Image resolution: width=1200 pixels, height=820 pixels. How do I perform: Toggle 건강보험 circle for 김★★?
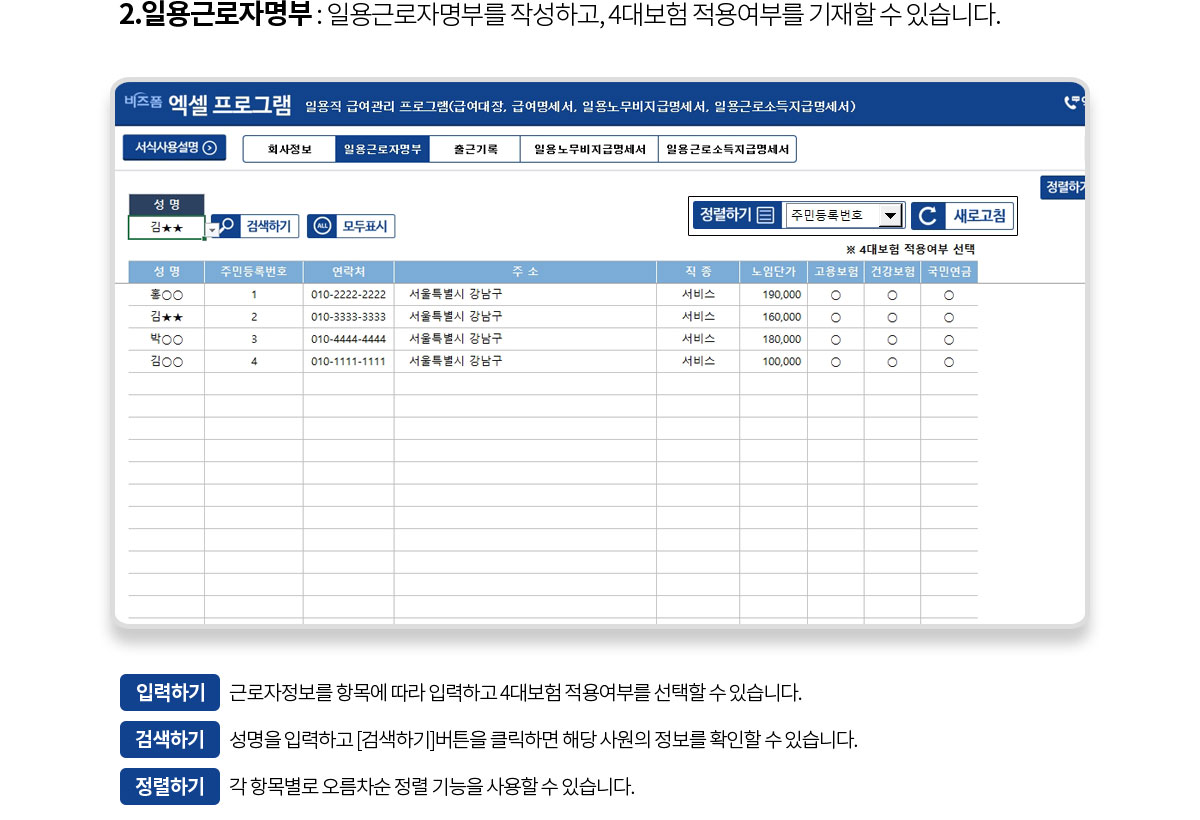pos(892,317)
